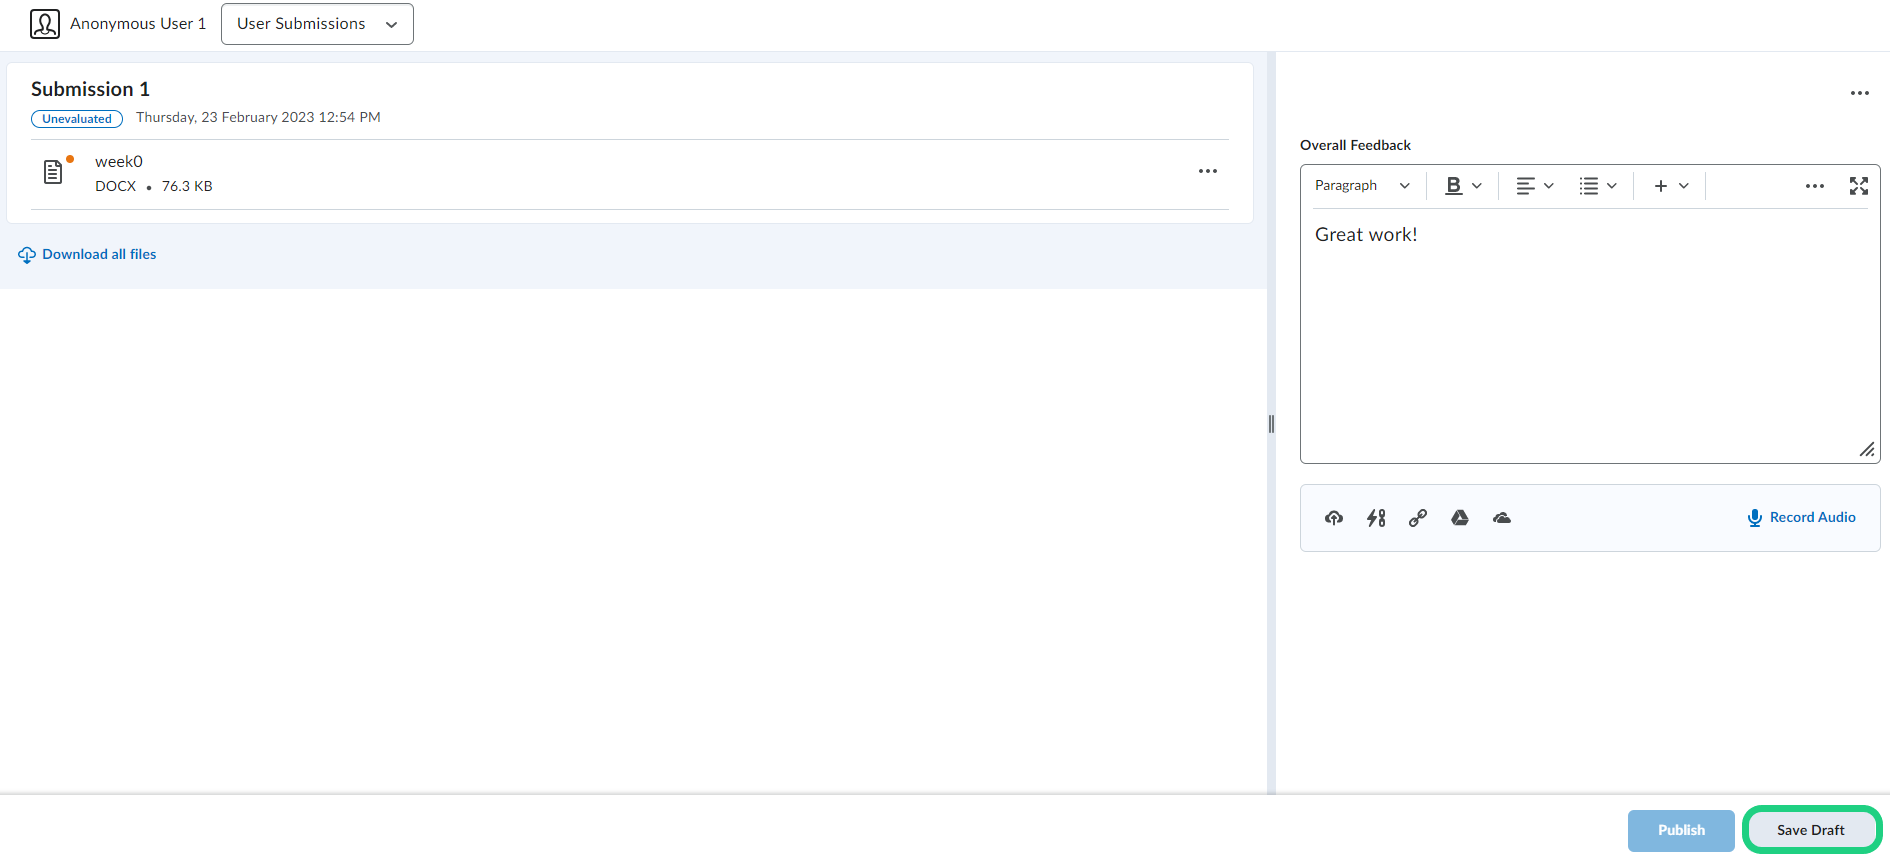Click the panel divider resize handle
Screen dimensions: 1890x858
tap(1271, 424)
